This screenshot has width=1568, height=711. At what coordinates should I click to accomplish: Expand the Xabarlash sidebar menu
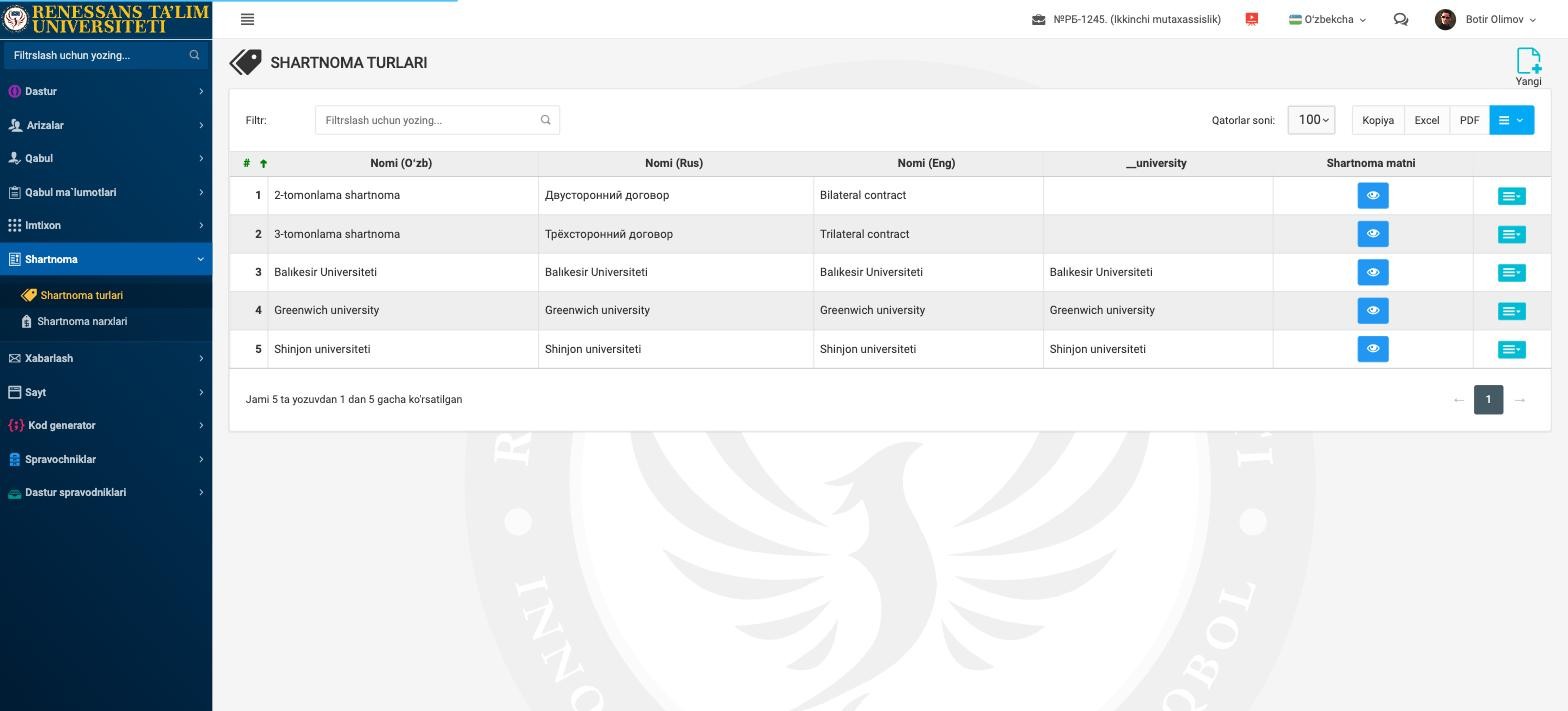pos(106,358)
